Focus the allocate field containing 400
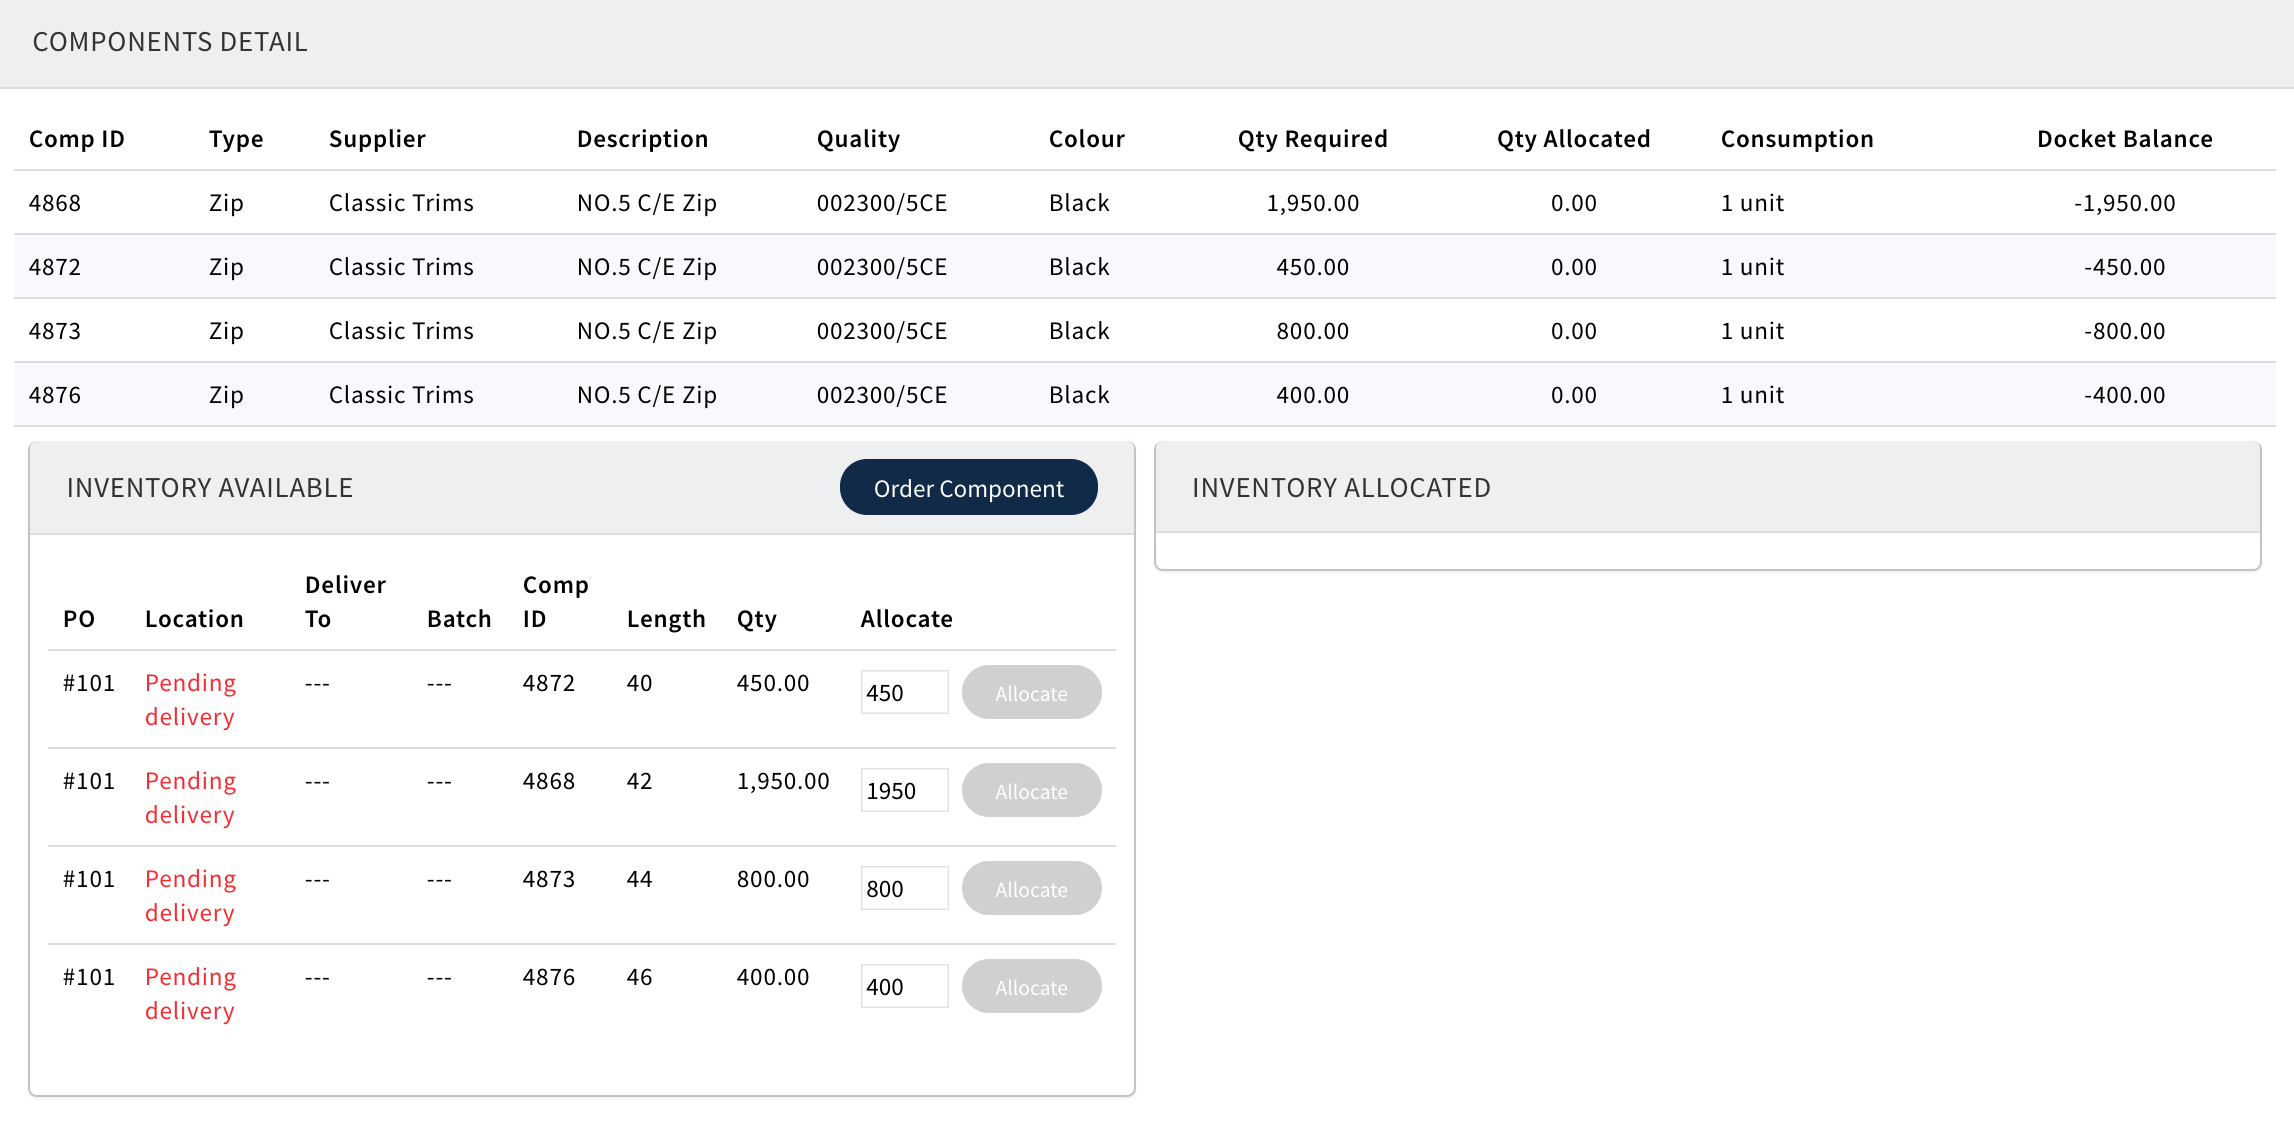The height and width of the screenshot is (1124, 2294). [903, 987]
